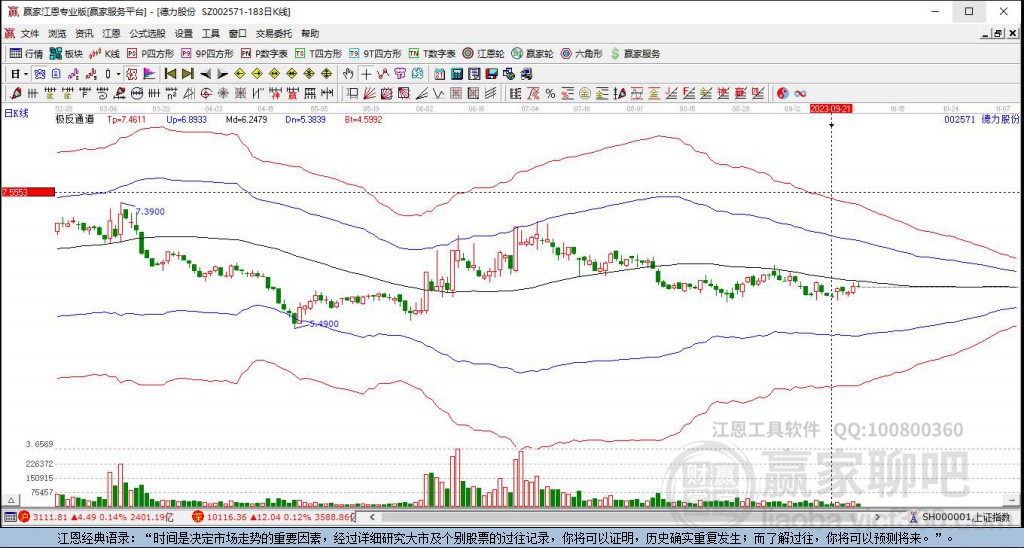Click the save disk icon in toolbar

pos(492,74)
